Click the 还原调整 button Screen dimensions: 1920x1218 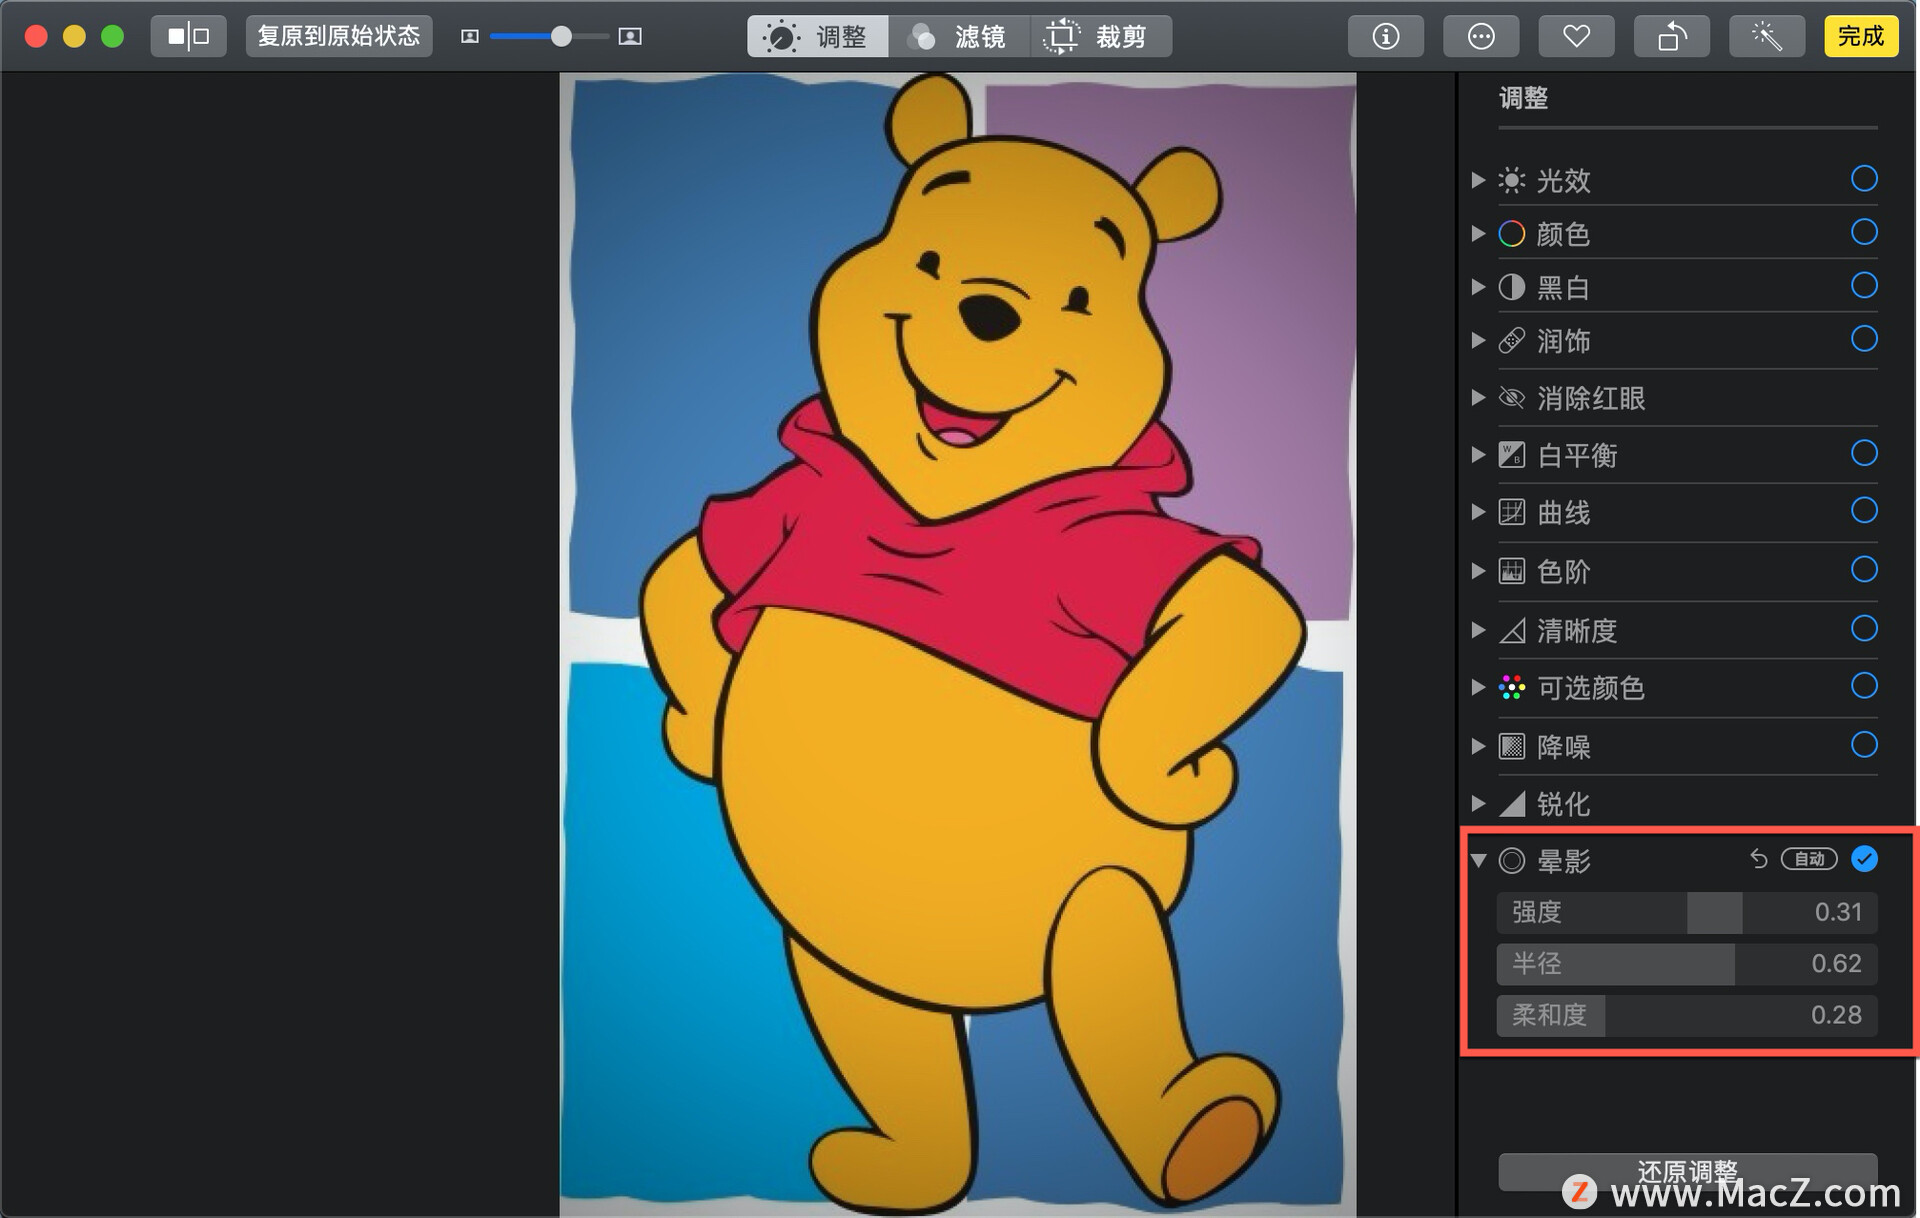(x=1687, y=1172)
